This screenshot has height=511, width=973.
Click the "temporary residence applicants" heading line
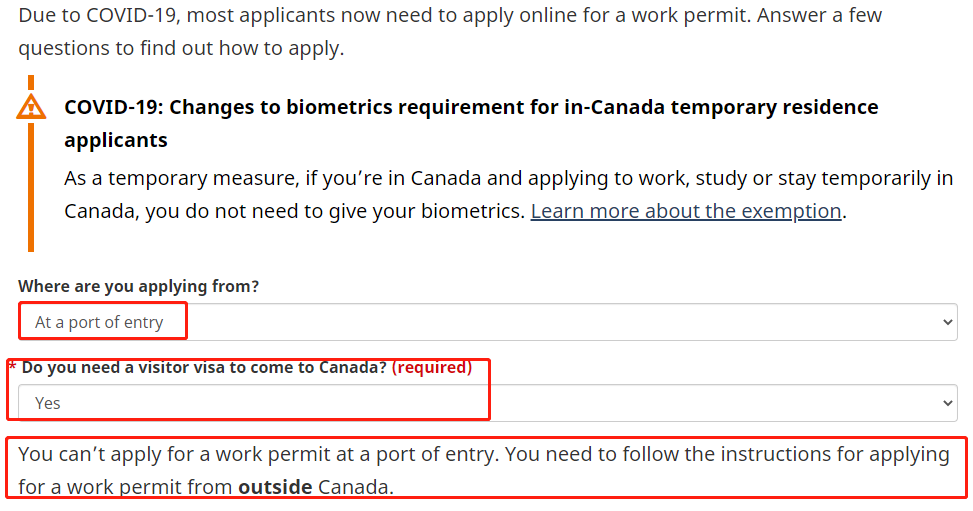[115, 140]
